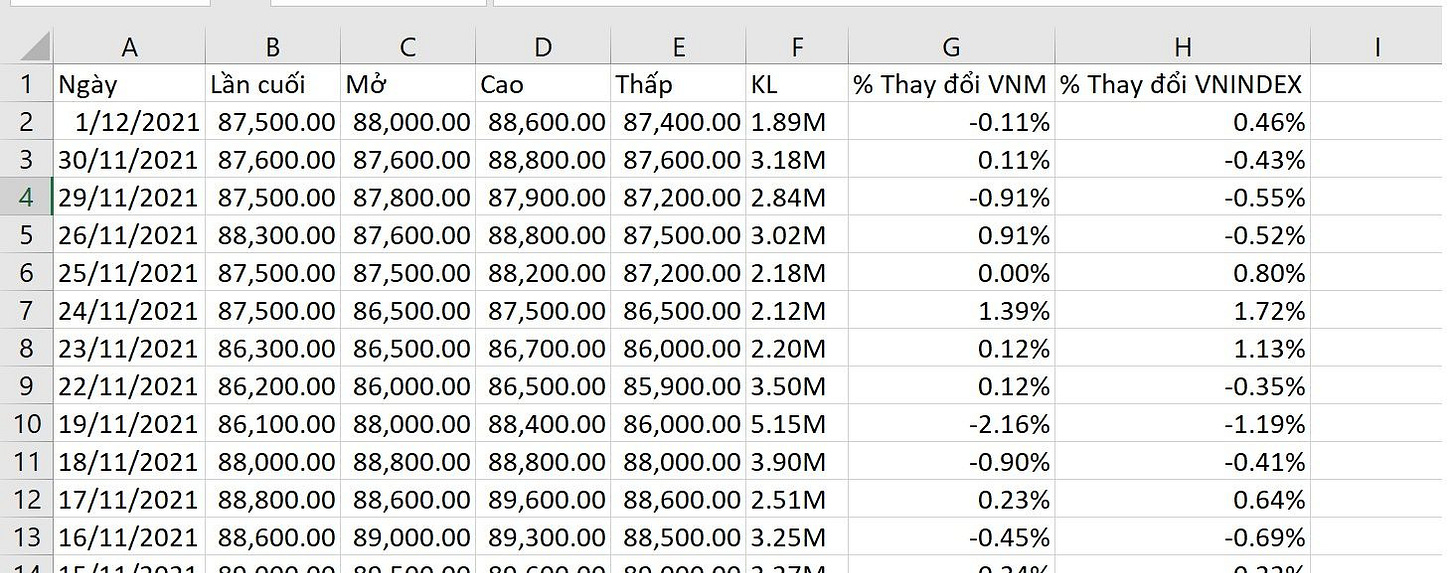Click VNINDEX change cell -1.19%
Image resolution: width=1456 pixels, height=573 pixels.
coord(1183,424)
